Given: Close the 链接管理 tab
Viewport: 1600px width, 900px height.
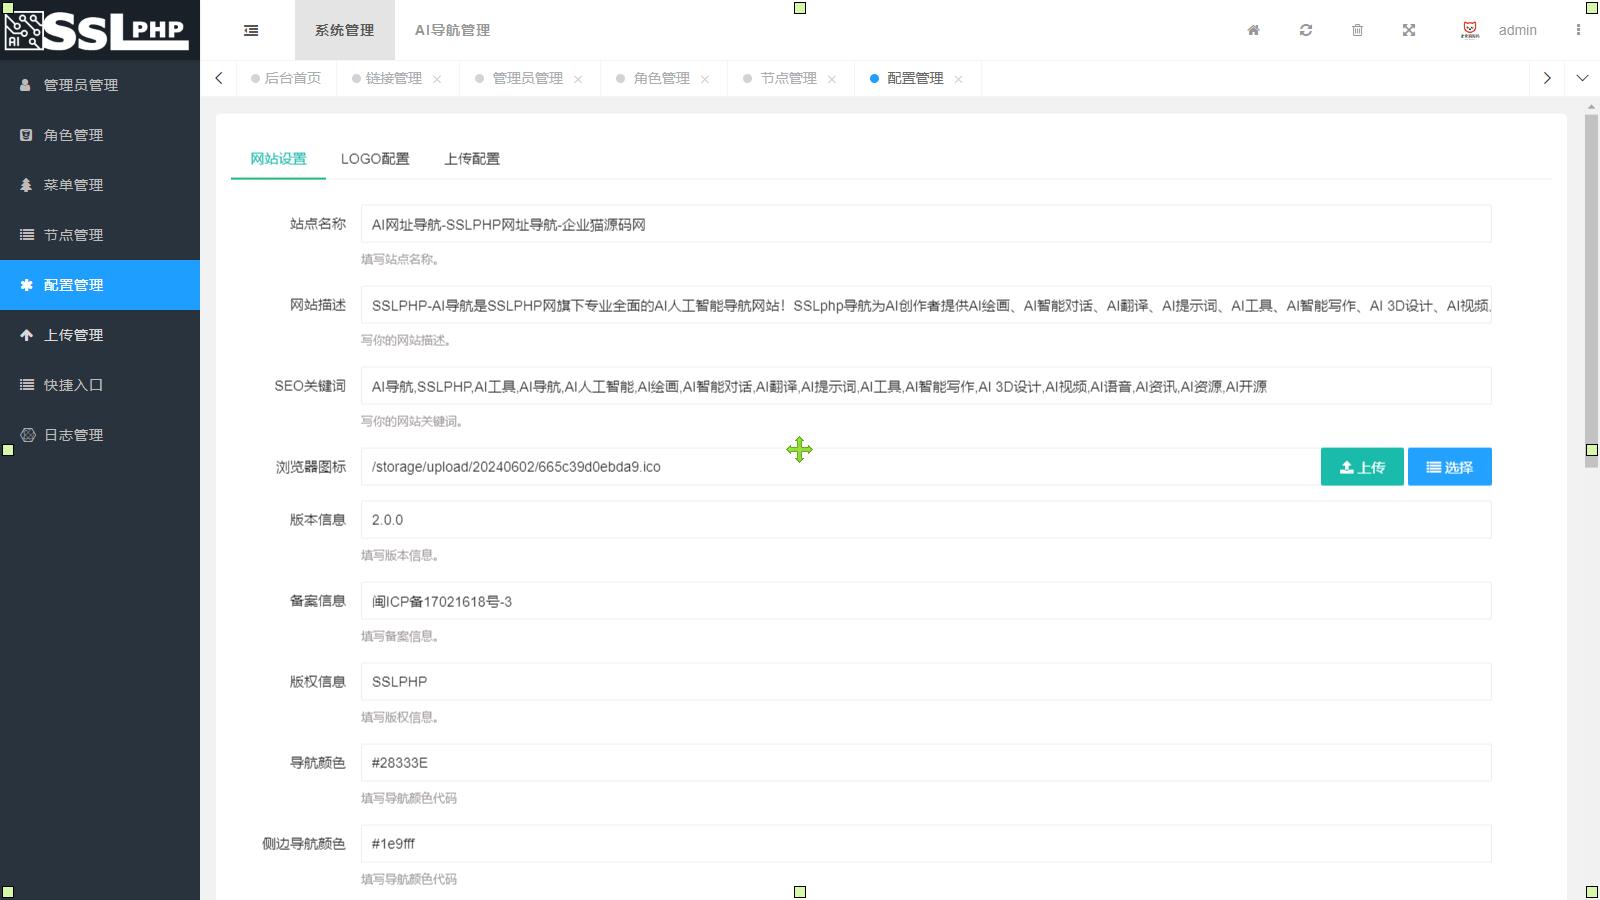Looking at the screenshot, I should click(437, 79).
